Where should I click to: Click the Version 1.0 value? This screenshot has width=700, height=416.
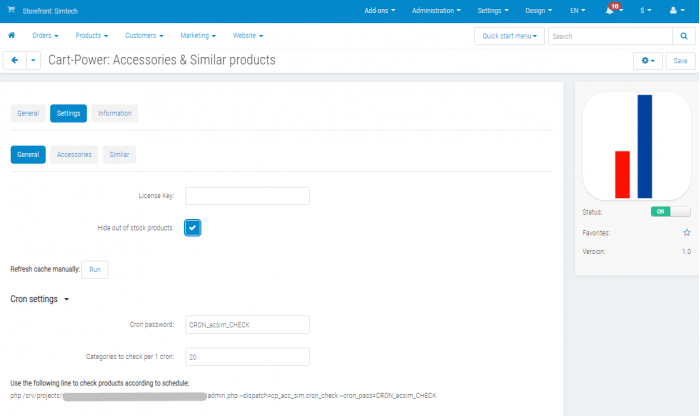point(686,252)
